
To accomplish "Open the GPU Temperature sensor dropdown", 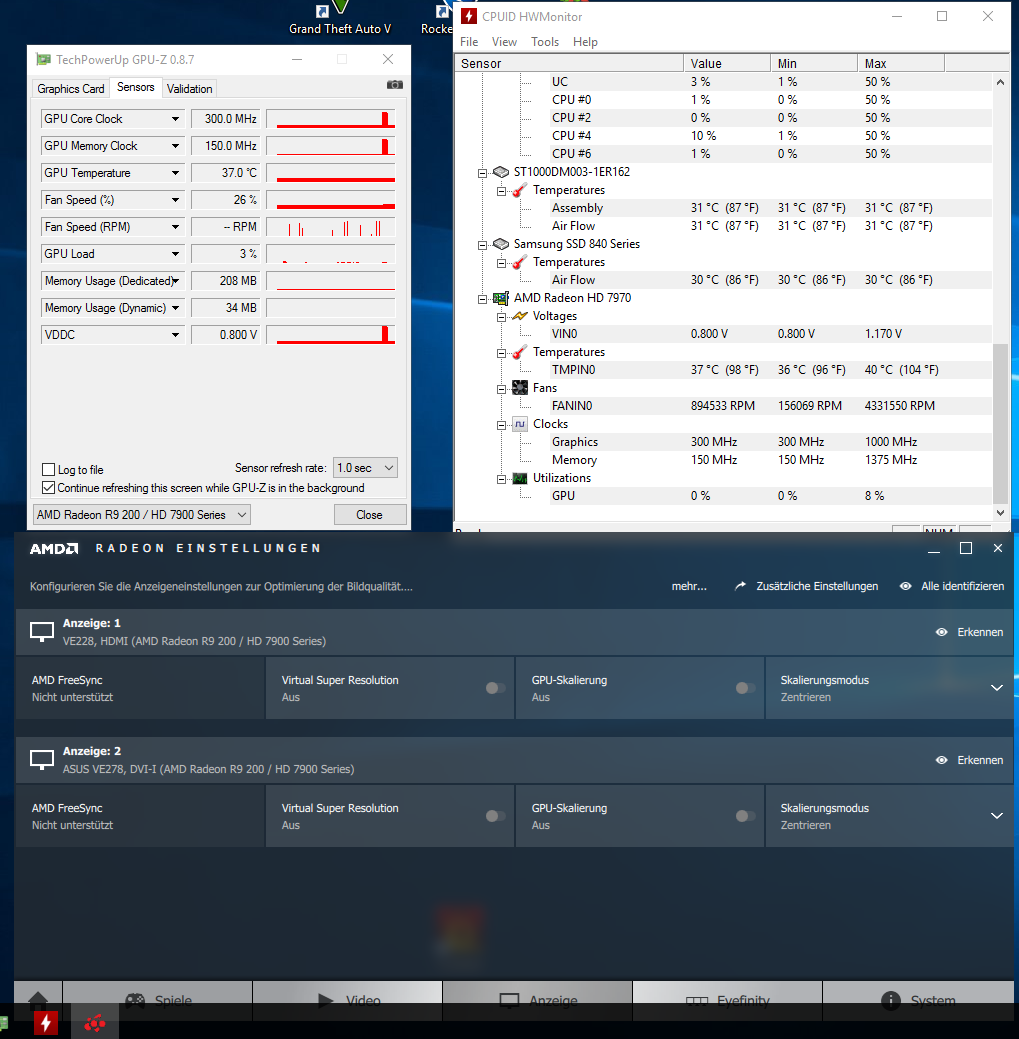I will pos(175,173).
